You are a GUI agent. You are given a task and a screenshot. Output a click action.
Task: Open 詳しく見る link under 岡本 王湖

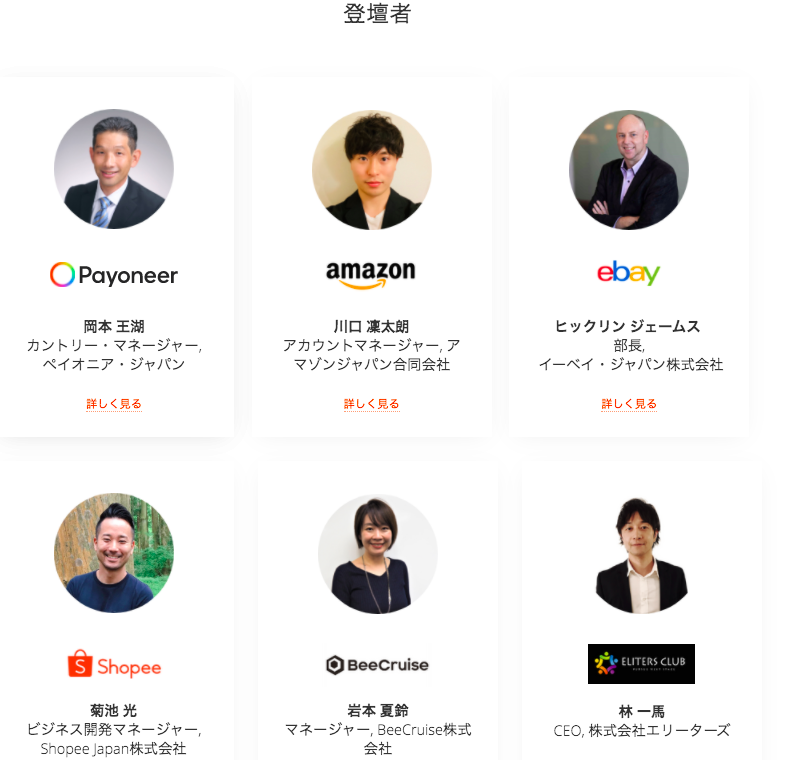coord(114,404)
